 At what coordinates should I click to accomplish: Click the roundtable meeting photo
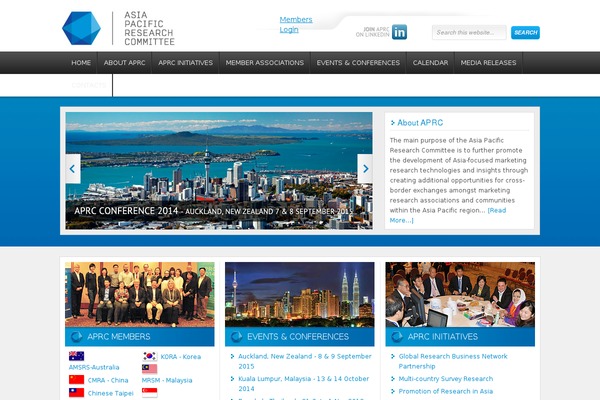tap(460, 294)
